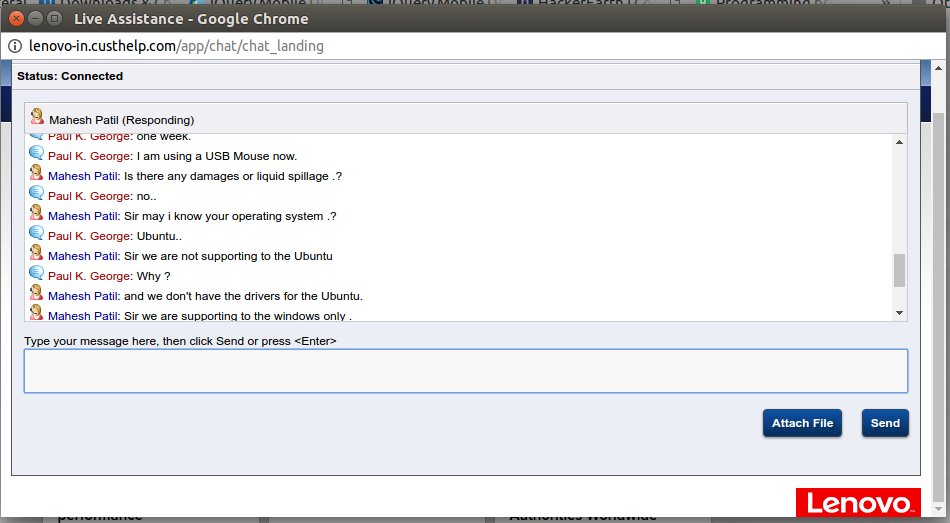This screenshot has height=523, width=950.
Task: Click agent icon beside 'may i know your operating system'
Action: pyautogui.click(x=36, y=213)
